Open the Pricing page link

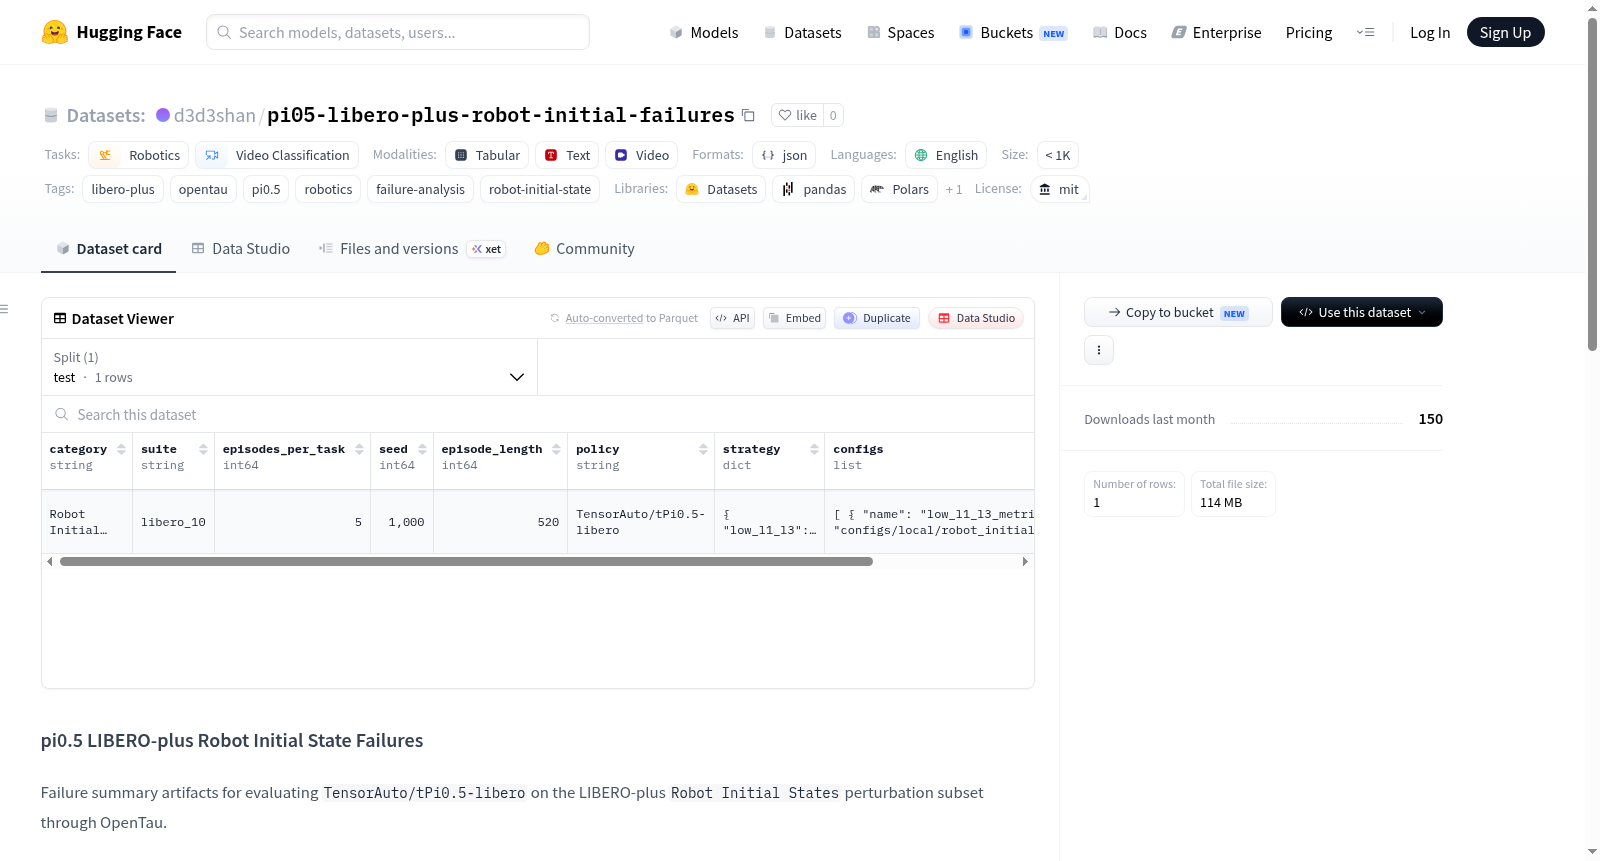(x=1309, y=32)
